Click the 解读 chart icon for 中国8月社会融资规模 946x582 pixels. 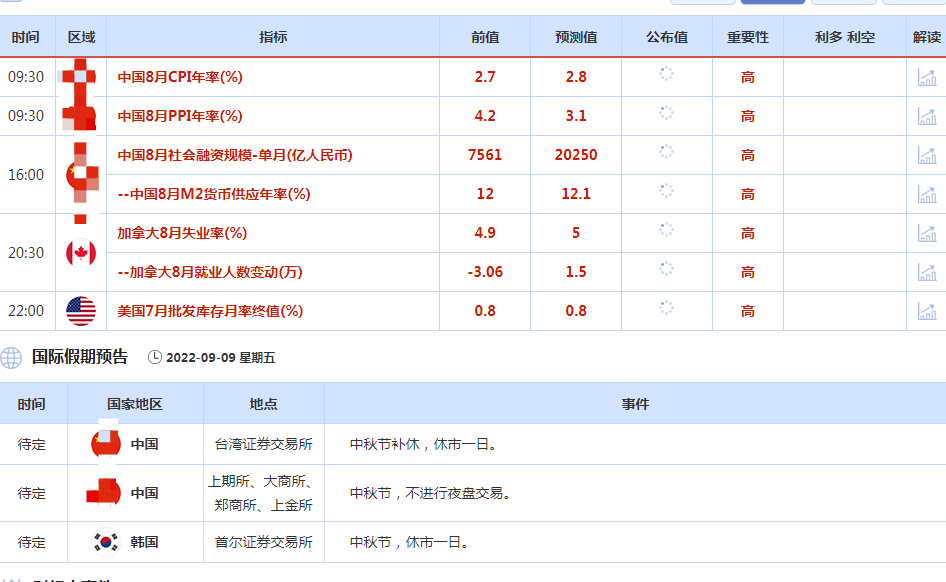pyautogui.click(x=927, y=155)
